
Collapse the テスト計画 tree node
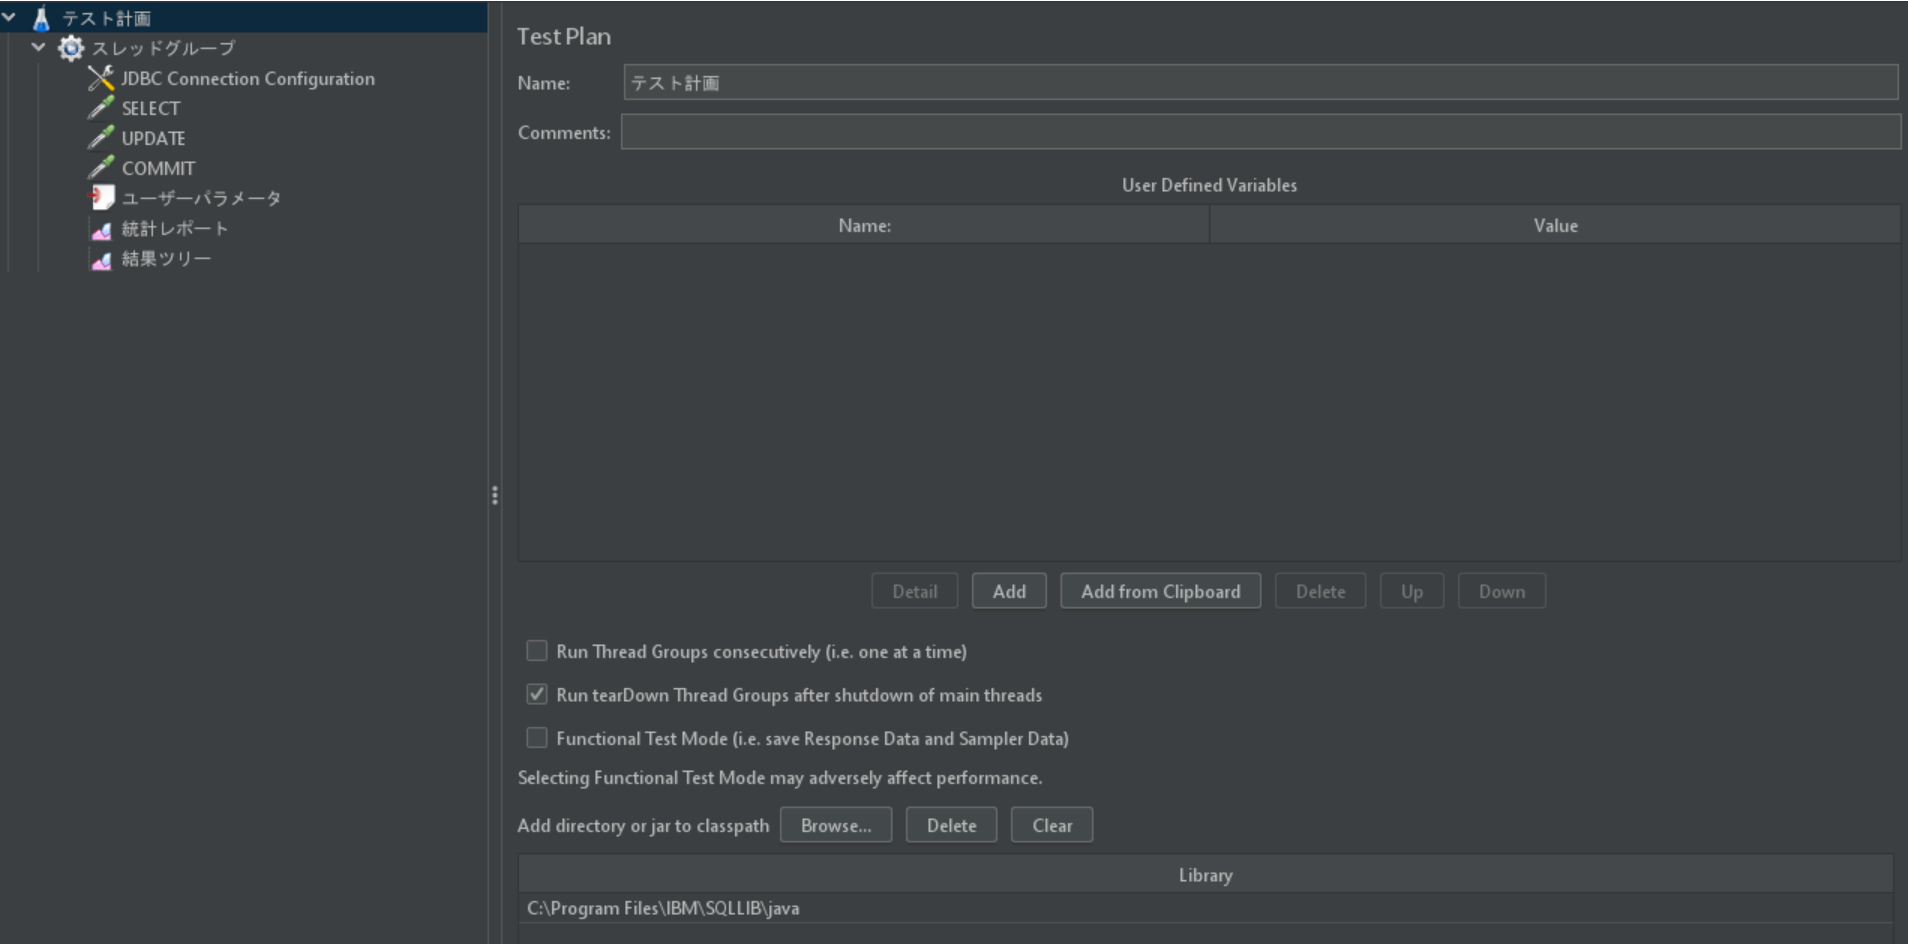coord(9,17)
